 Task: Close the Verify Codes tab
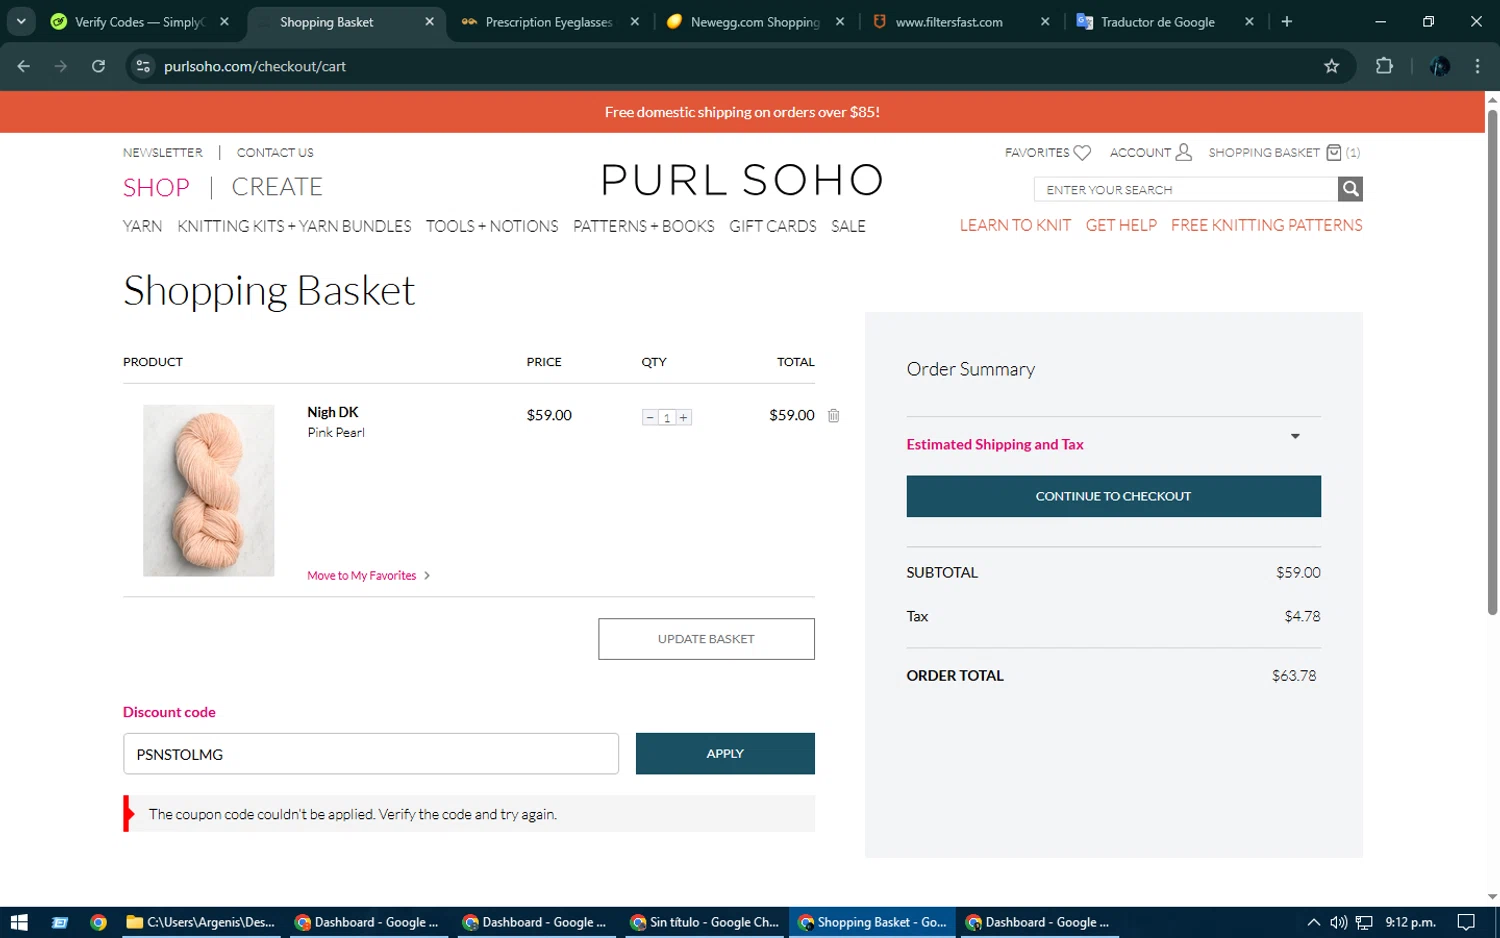224,21
